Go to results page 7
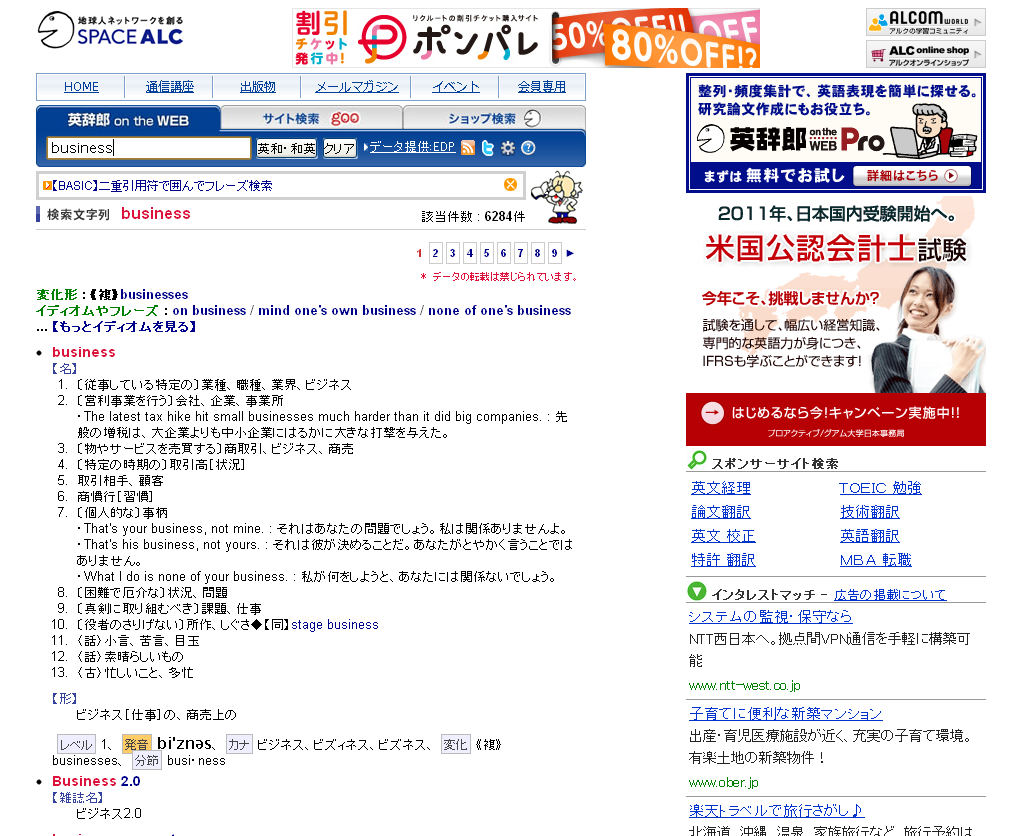This screenshot has height=836, width=1018. tap(520, 253)
